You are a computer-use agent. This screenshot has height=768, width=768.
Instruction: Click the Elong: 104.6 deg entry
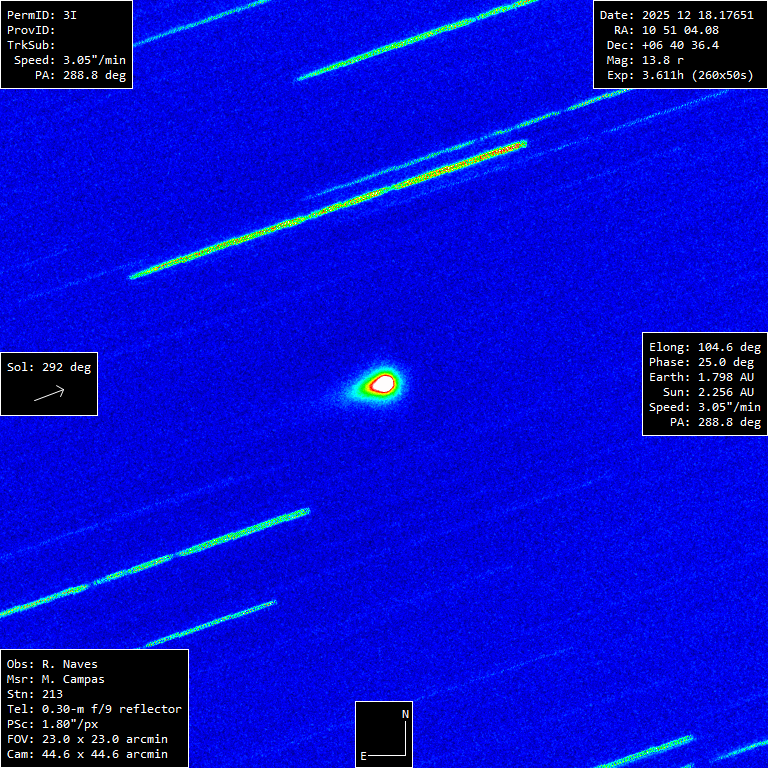[705, 347]
